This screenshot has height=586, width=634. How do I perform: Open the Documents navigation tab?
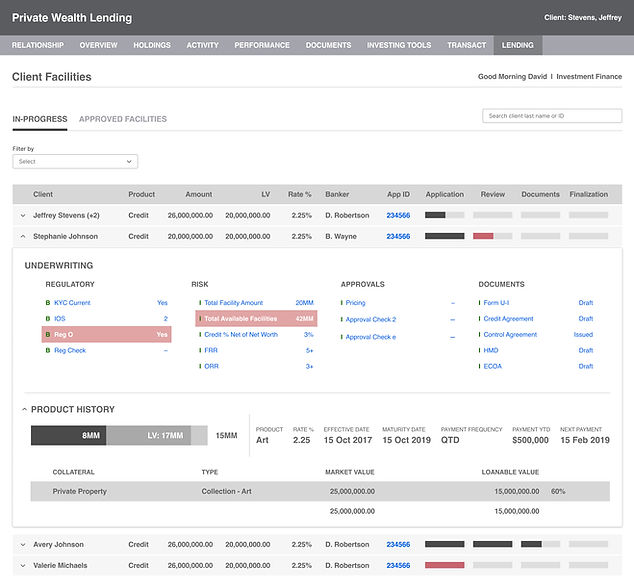pyautogui.click(x=328, y=45)
